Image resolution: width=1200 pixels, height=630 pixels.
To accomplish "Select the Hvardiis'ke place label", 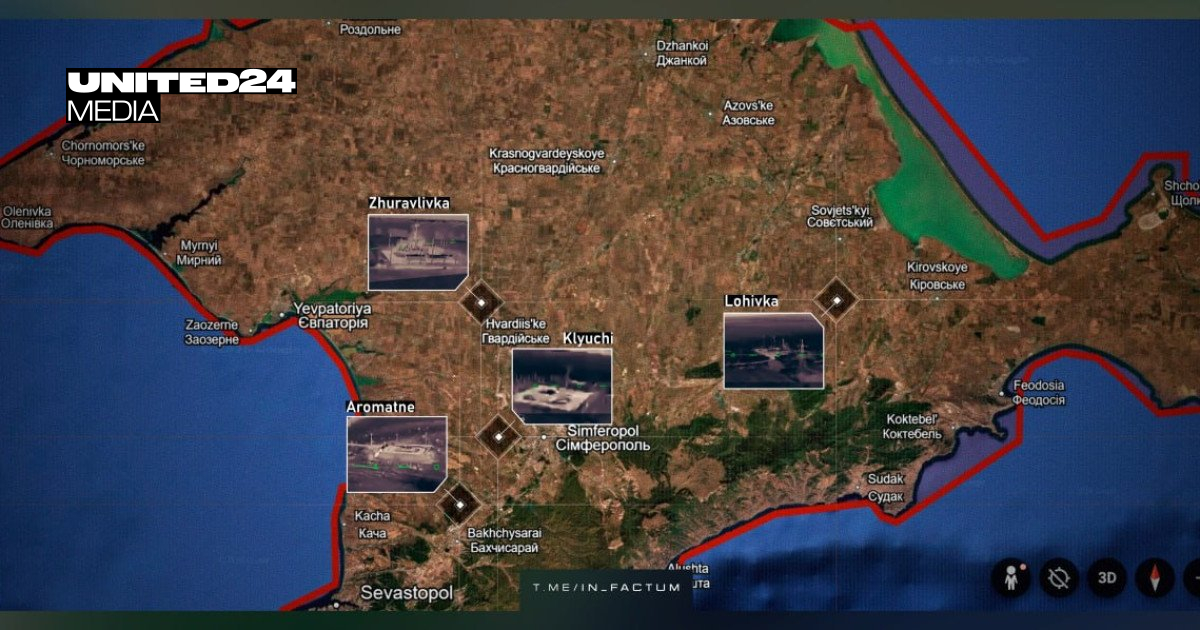I will (x=515, y=331).
